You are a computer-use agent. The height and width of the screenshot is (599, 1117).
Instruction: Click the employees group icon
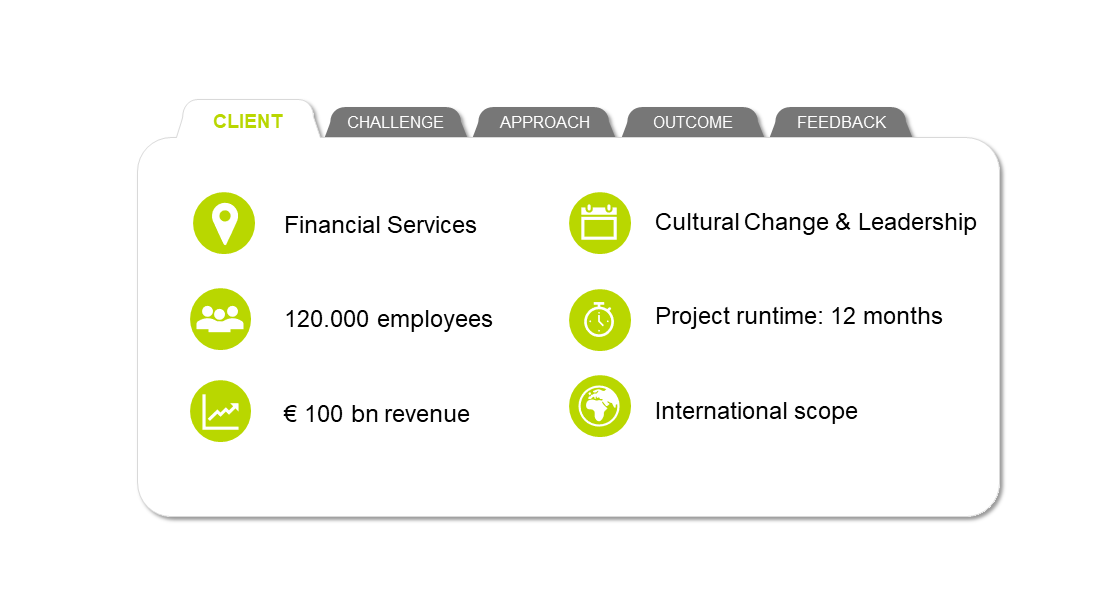220,319
